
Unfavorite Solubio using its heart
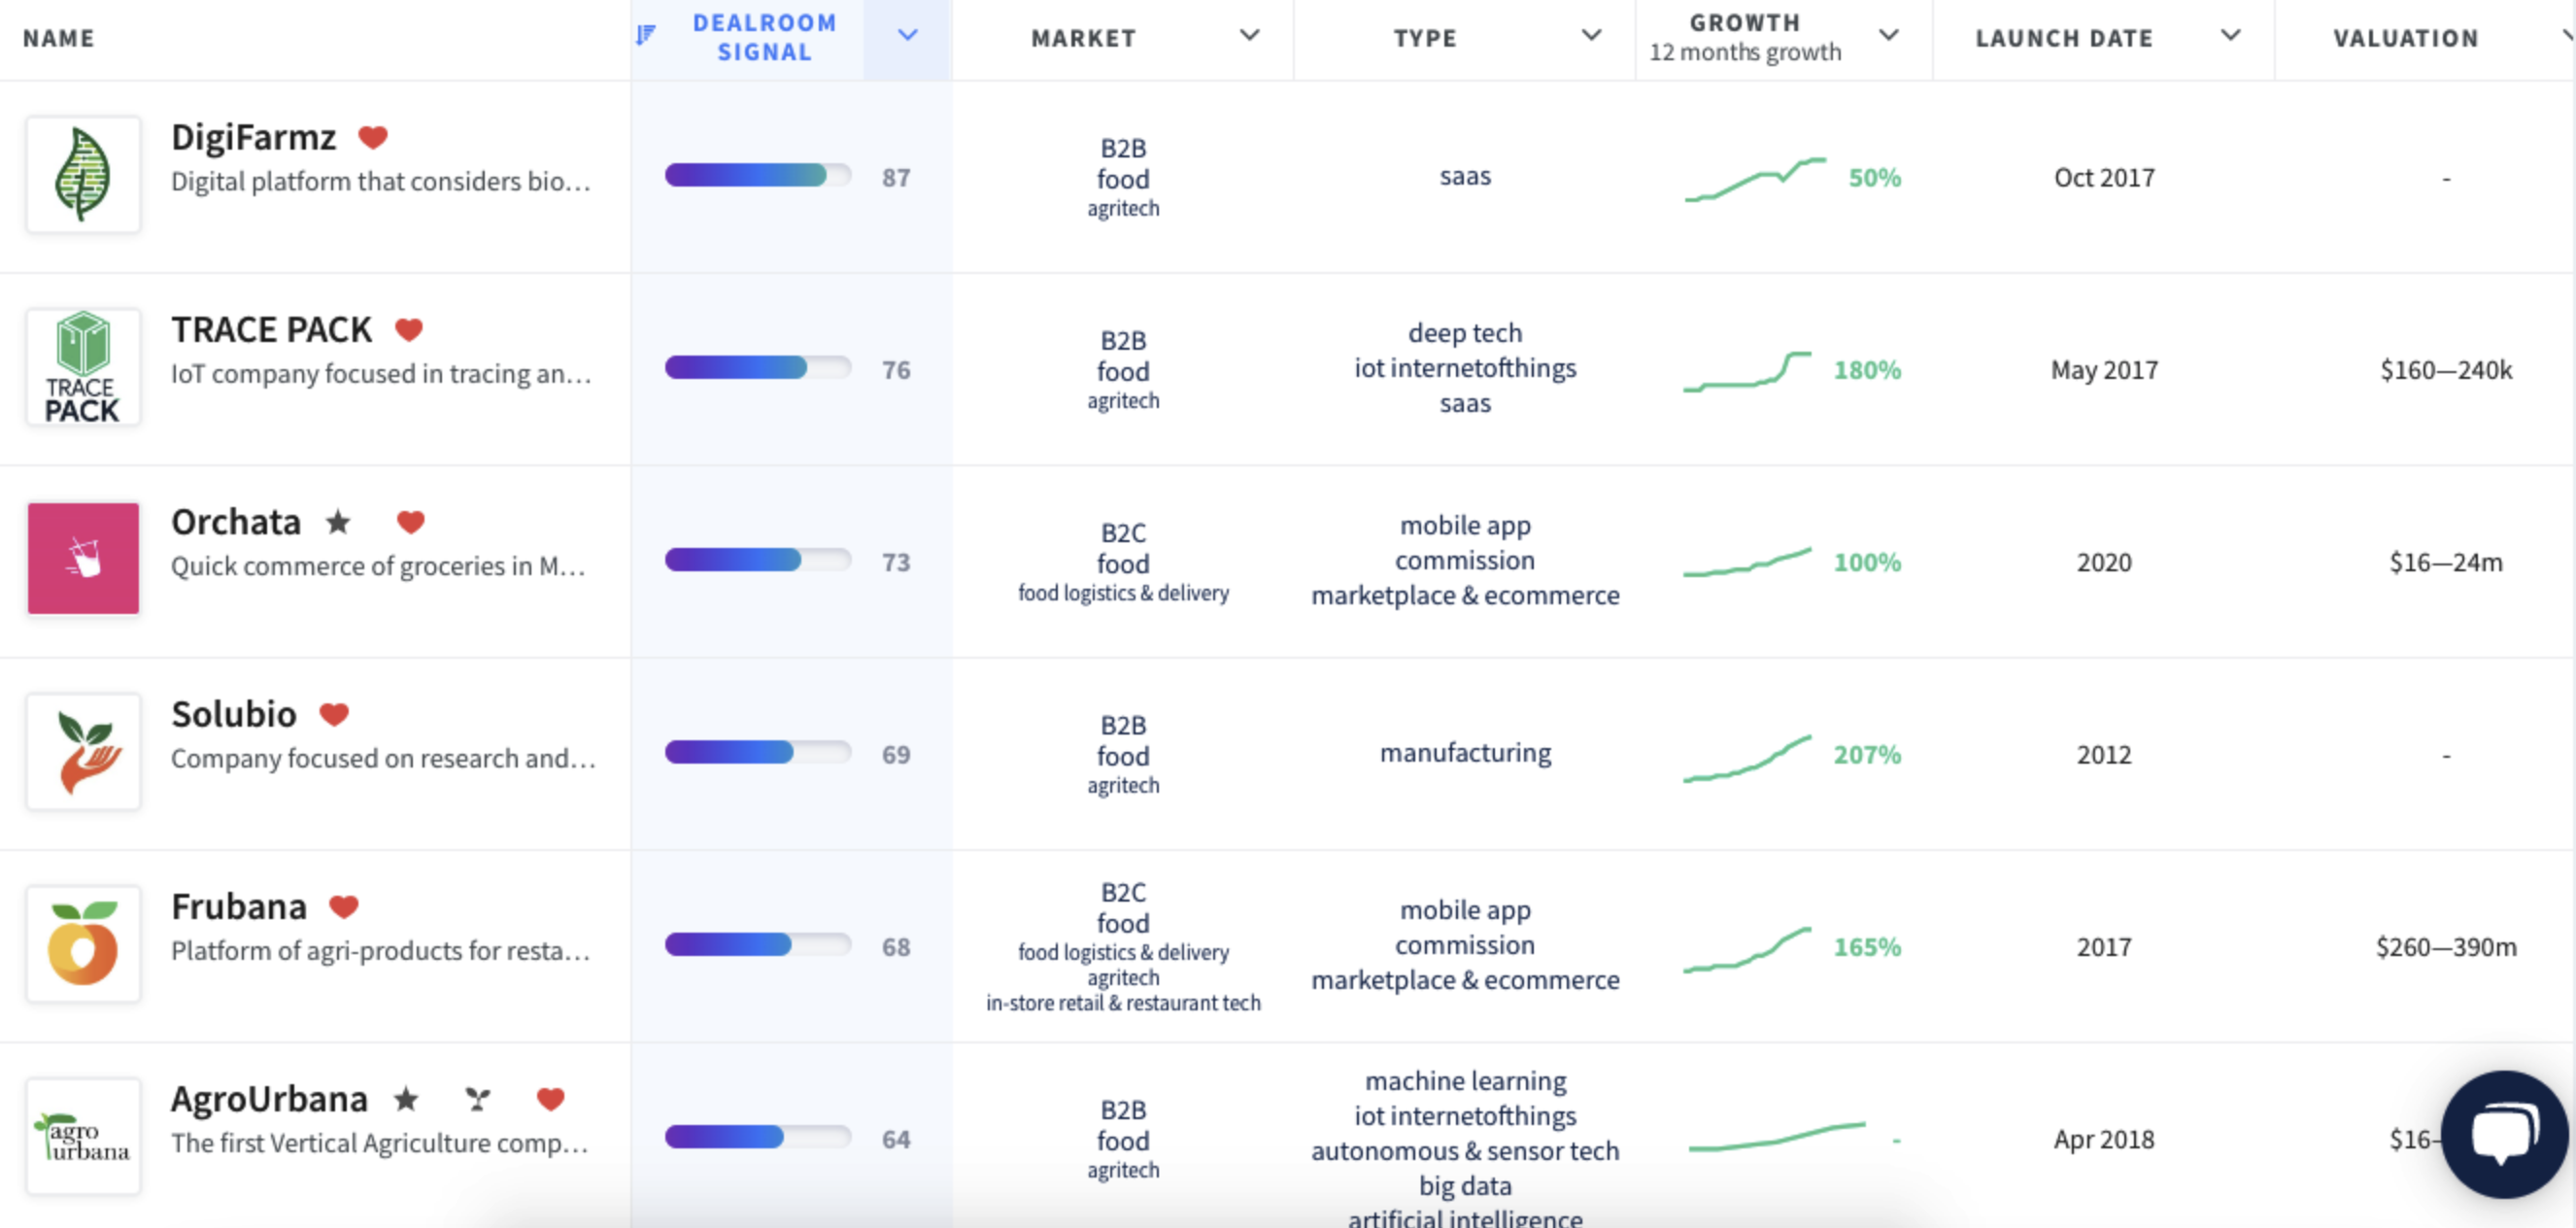click(x=334, y=714)
